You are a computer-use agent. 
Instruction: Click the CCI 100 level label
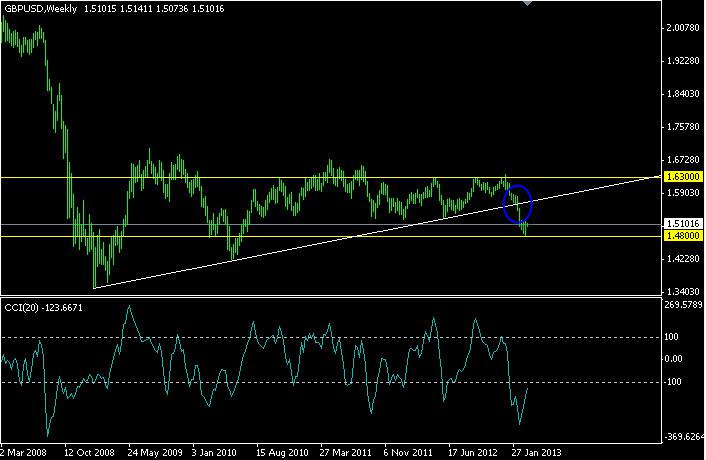point(671,337)
